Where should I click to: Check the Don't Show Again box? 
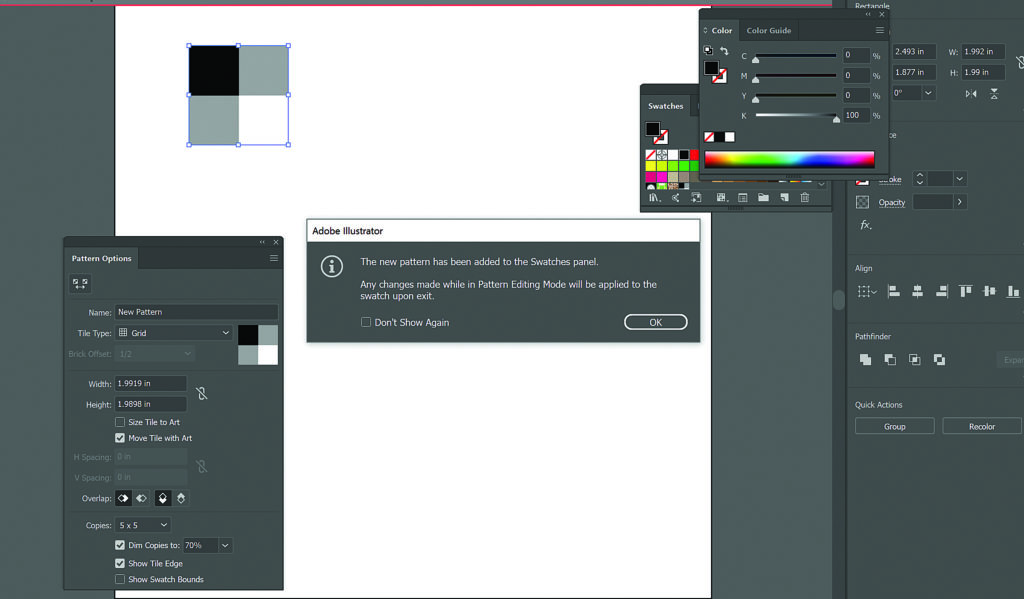tap(366, 322)
